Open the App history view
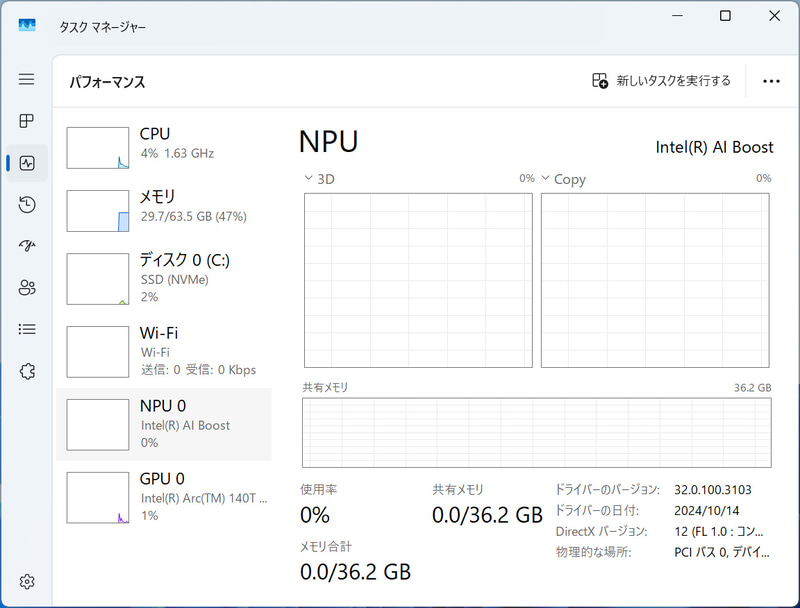 pyautogui.click(x=27, y=204)
